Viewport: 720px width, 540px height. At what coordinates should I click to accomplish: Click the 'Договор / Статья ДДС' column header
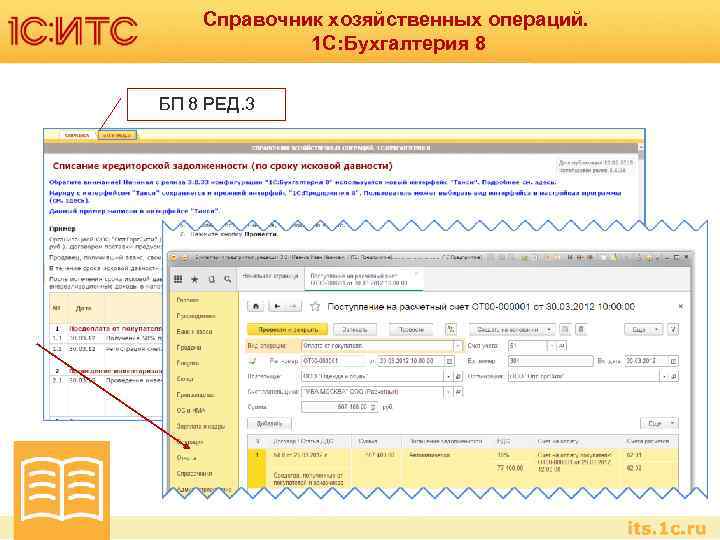click(304, 441)
